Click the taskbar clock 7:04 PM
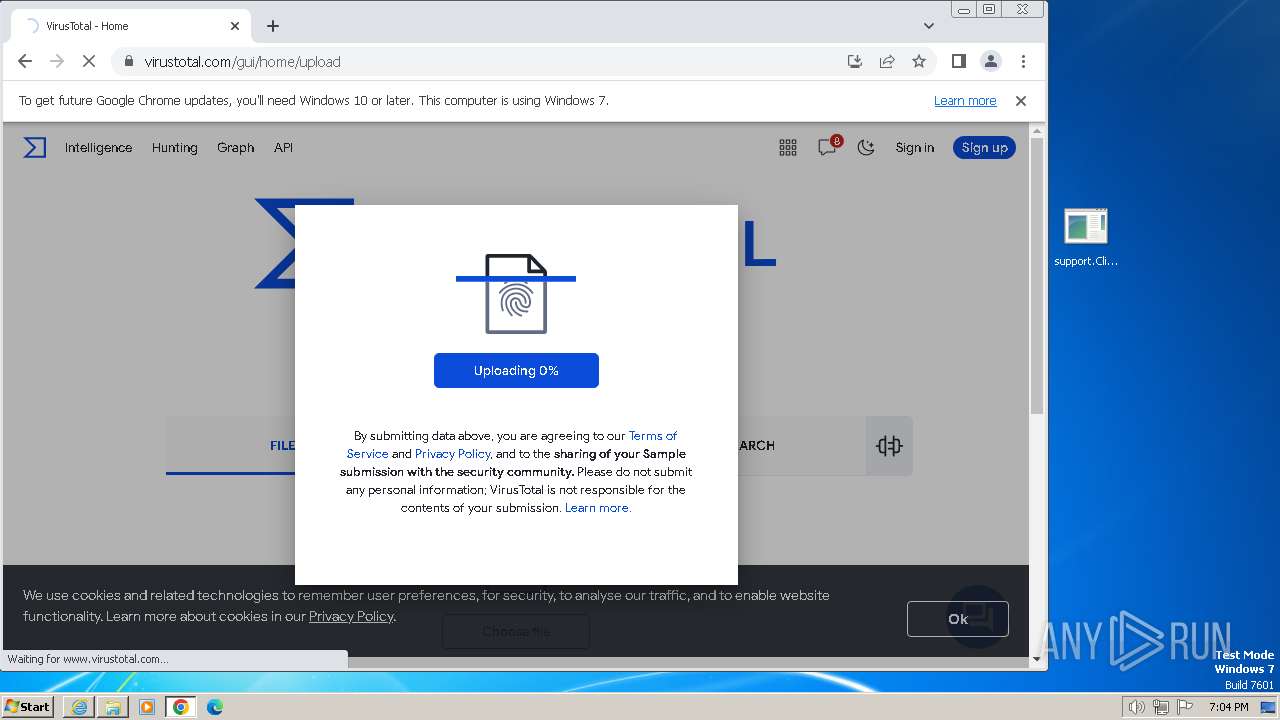 pos(1229,707)
